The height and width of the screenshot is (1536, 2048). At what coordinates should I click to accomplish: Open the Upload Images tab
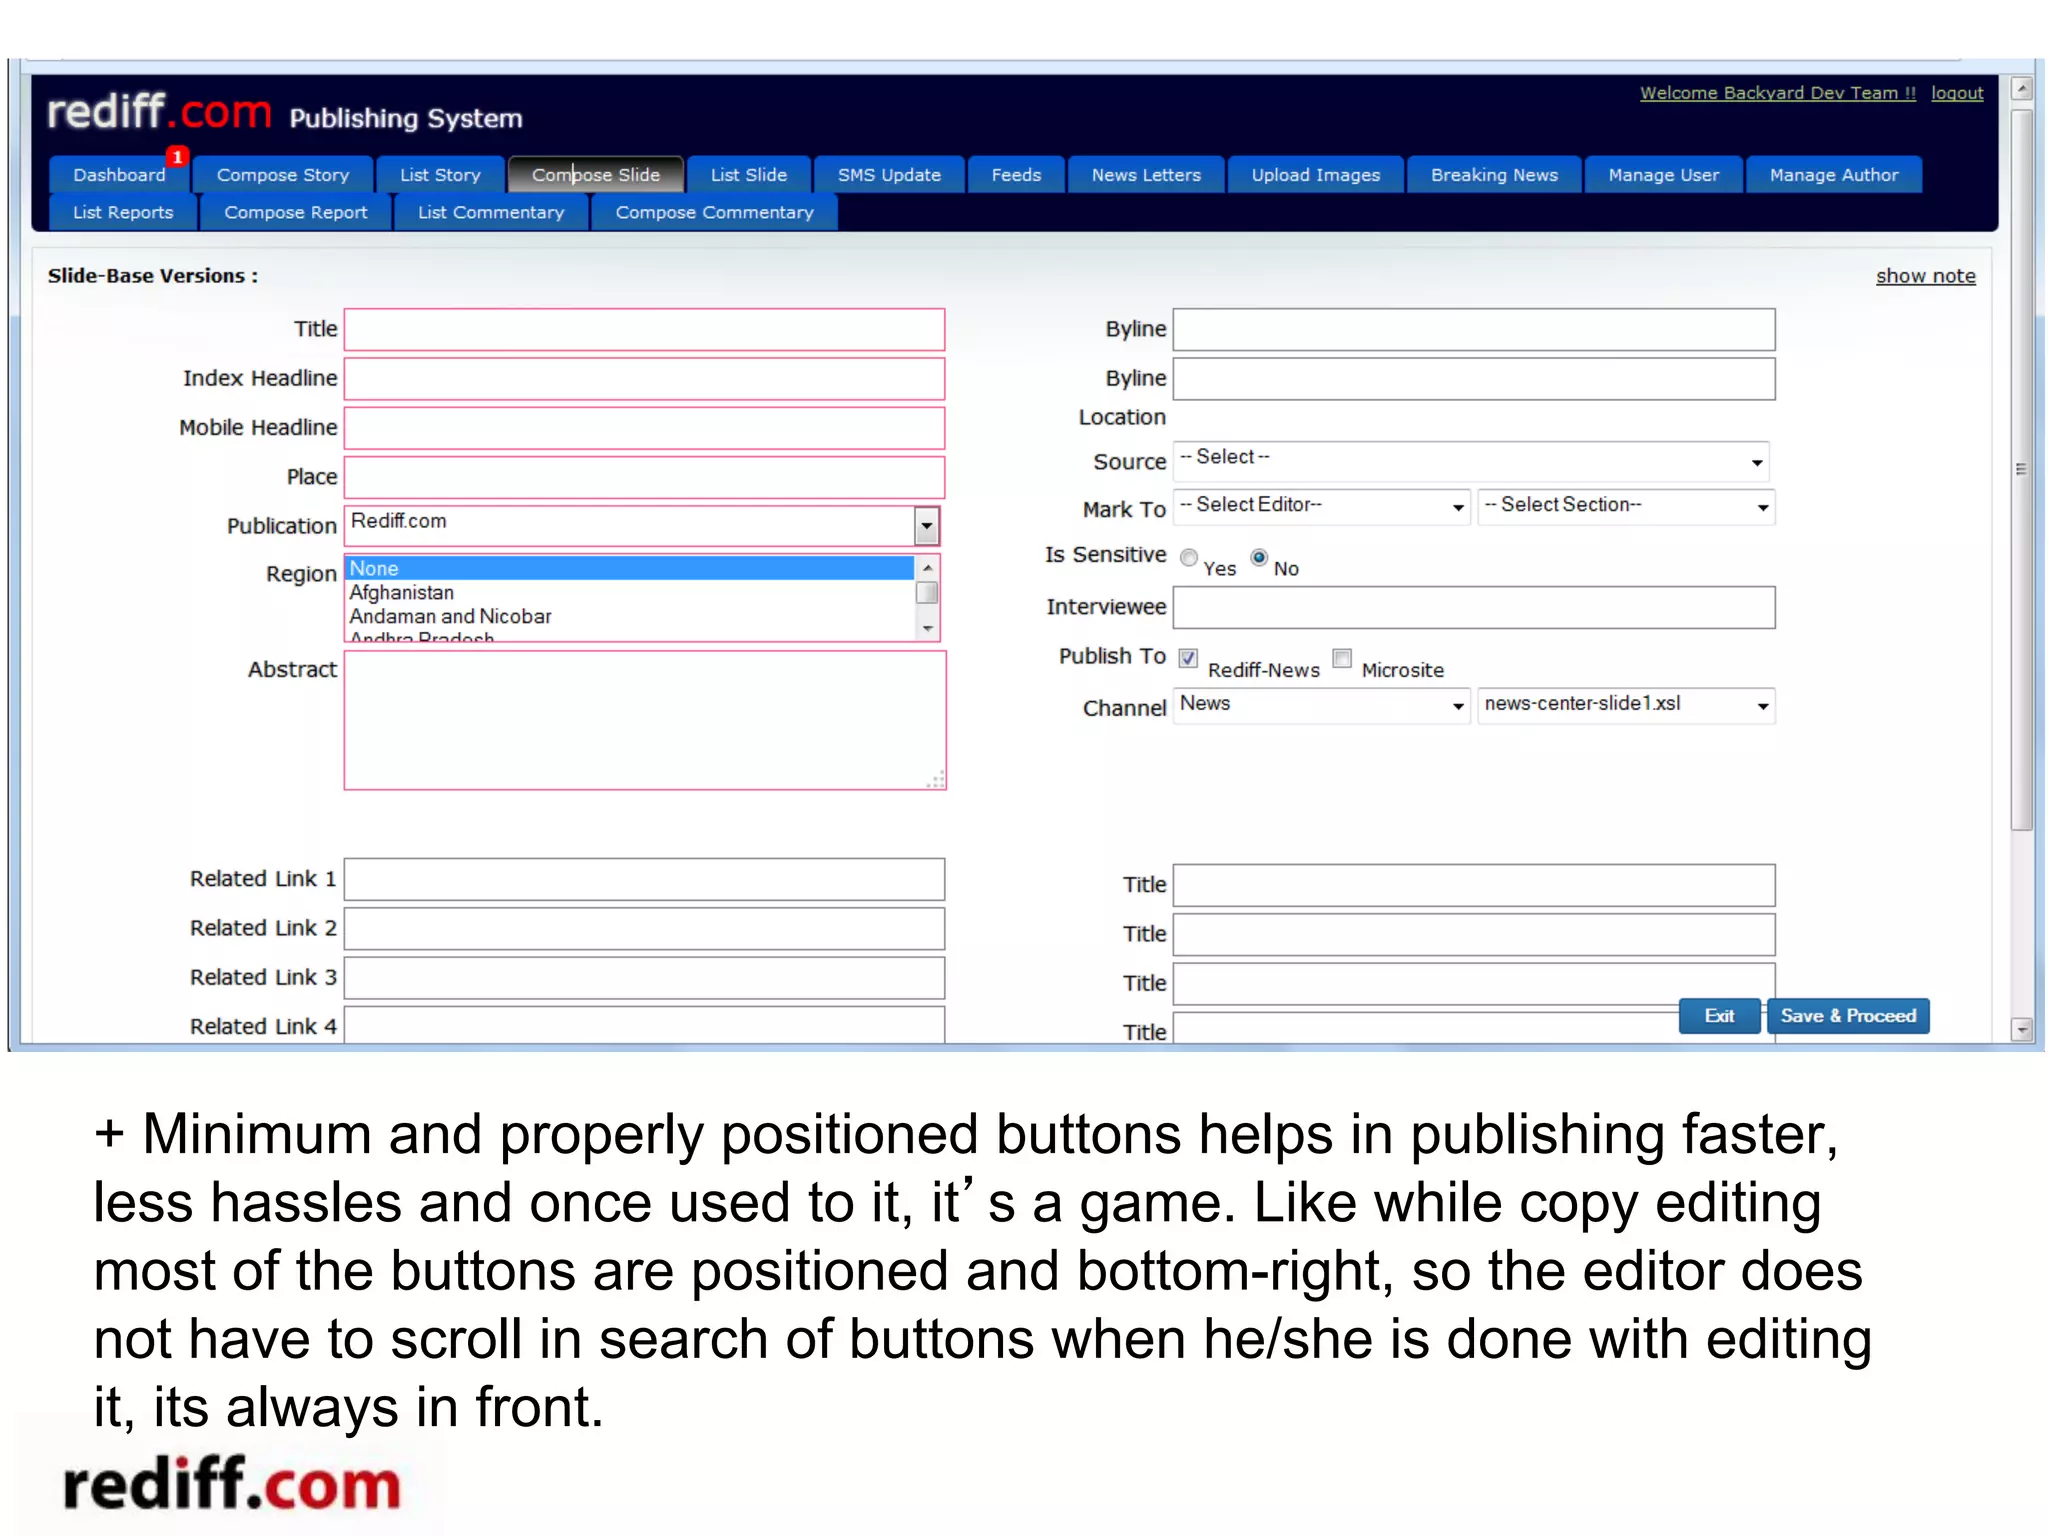tap(1316, 175)
